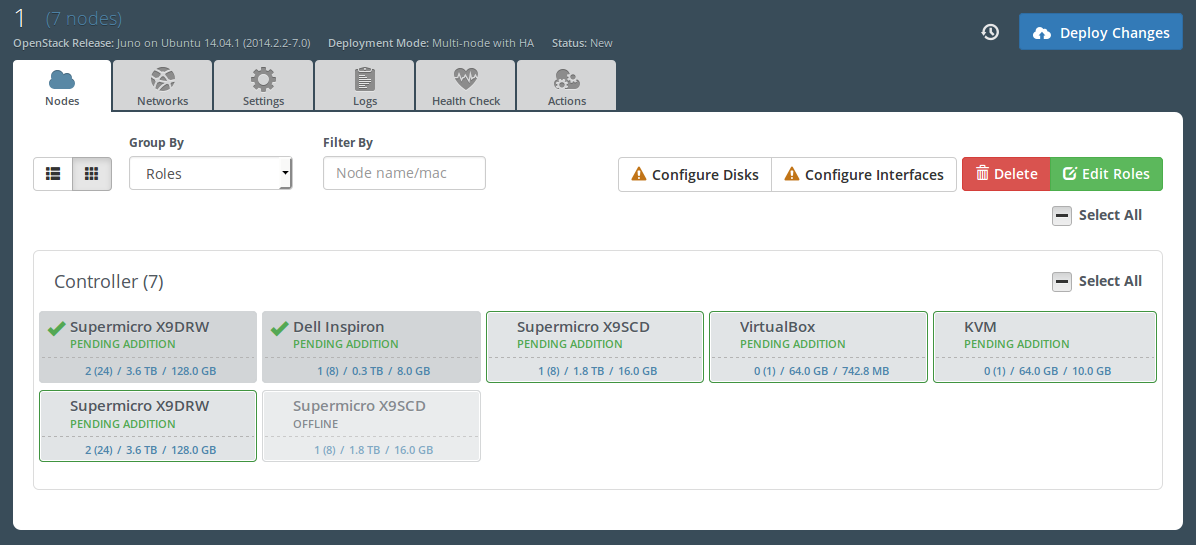Viewport: 1196px width, 545px height.
Task: Click the Deploy Changes button
Action: (1101, 32)
